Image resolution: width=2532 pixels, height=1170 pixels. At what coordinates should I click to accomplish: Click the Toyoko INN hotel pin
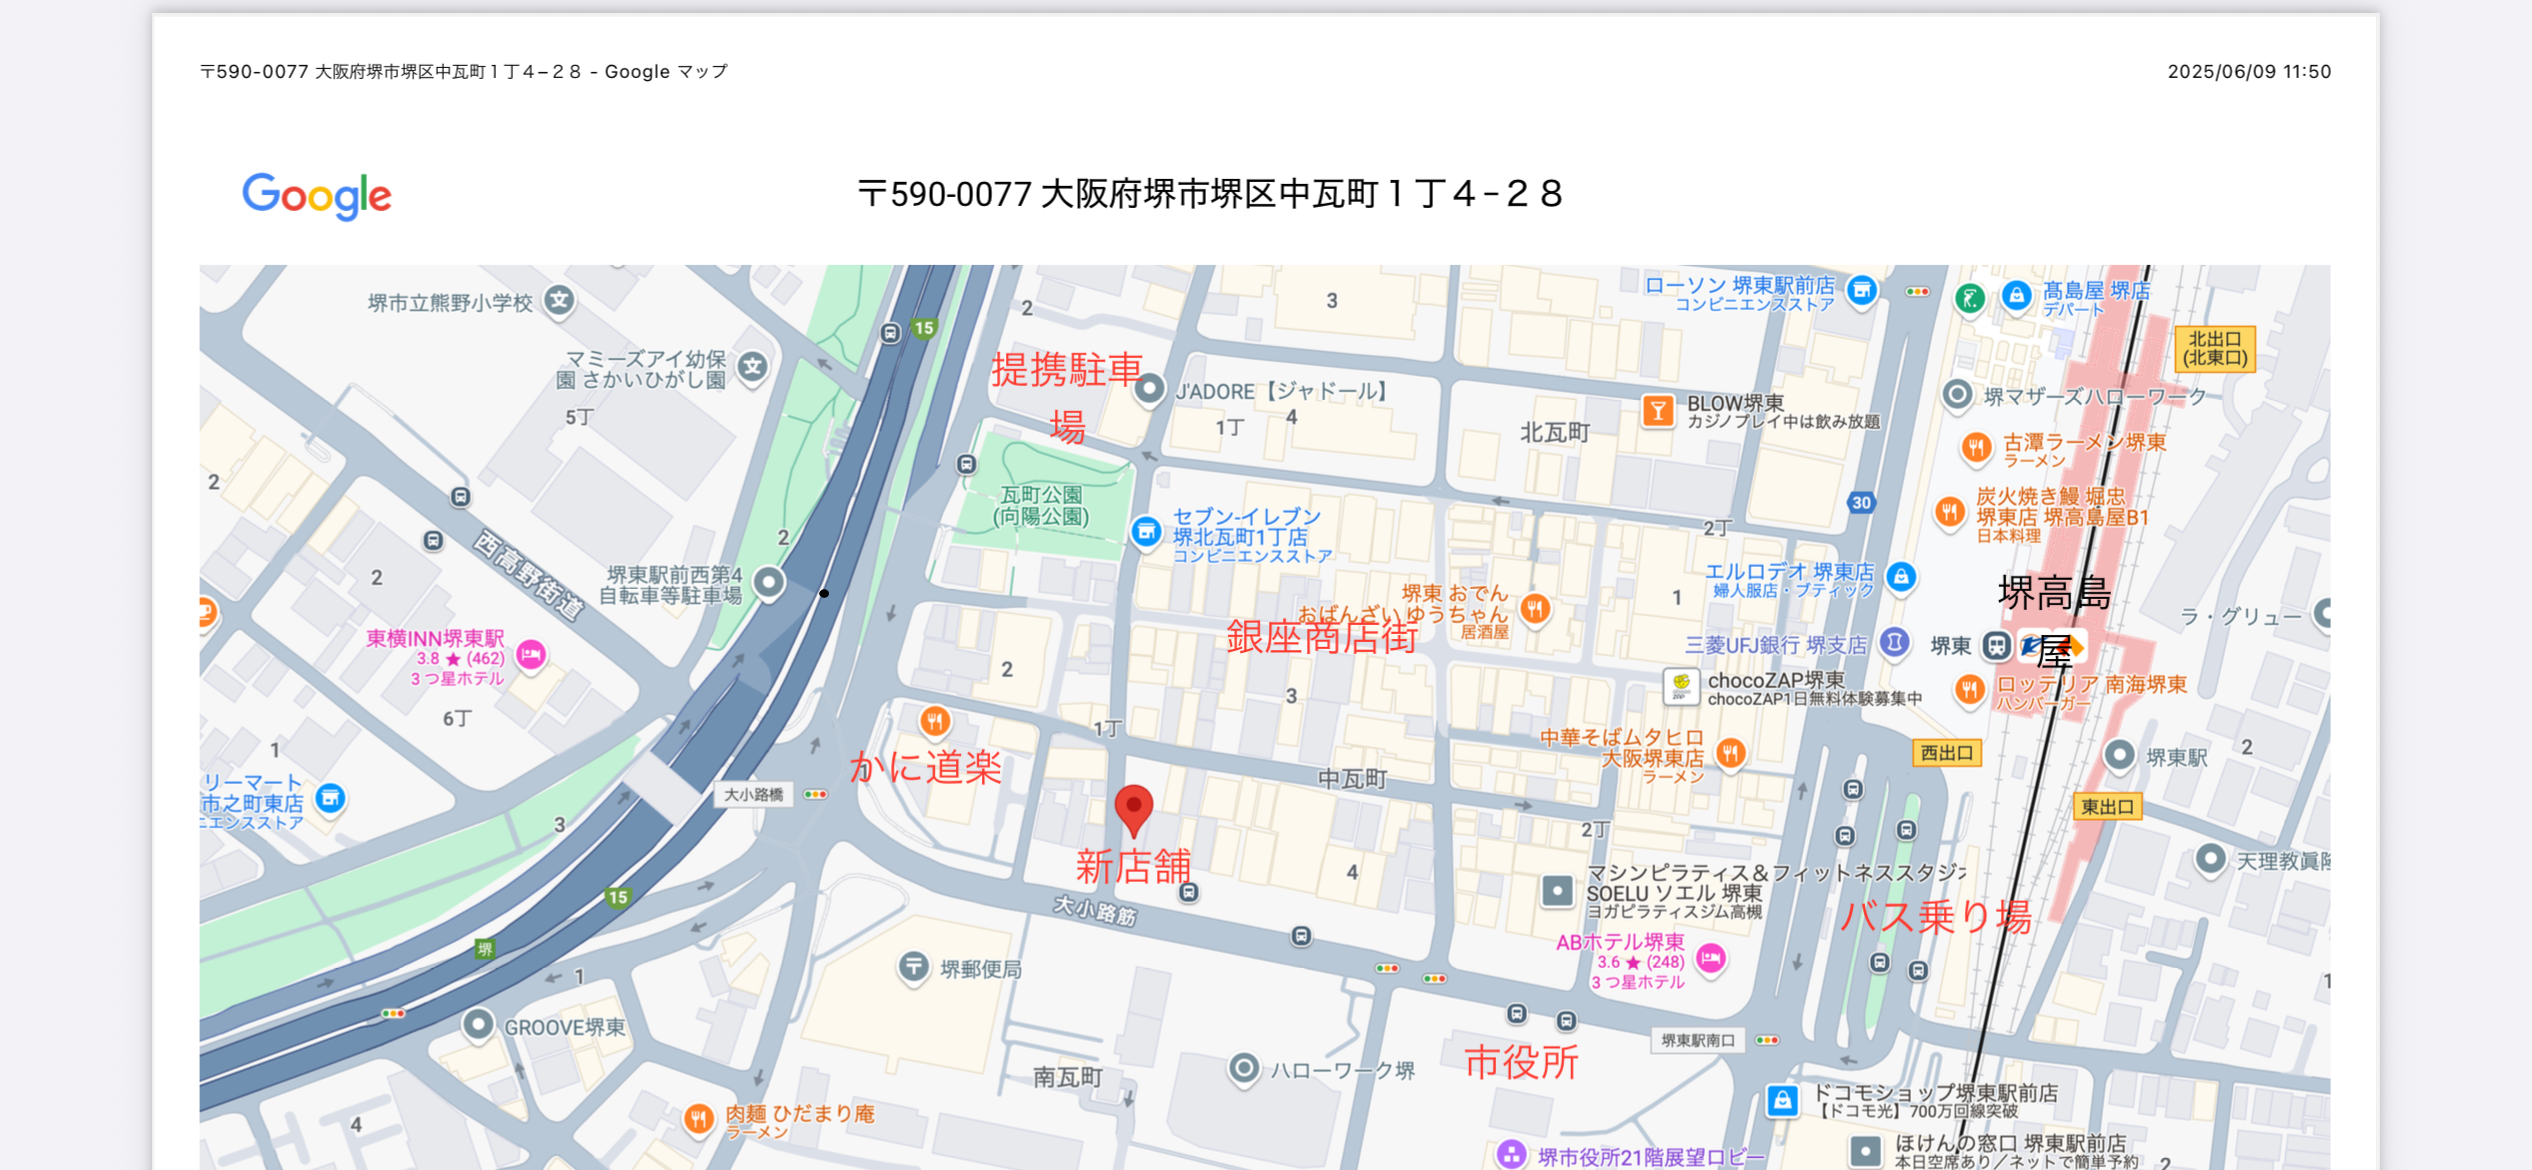pos(531,655)
